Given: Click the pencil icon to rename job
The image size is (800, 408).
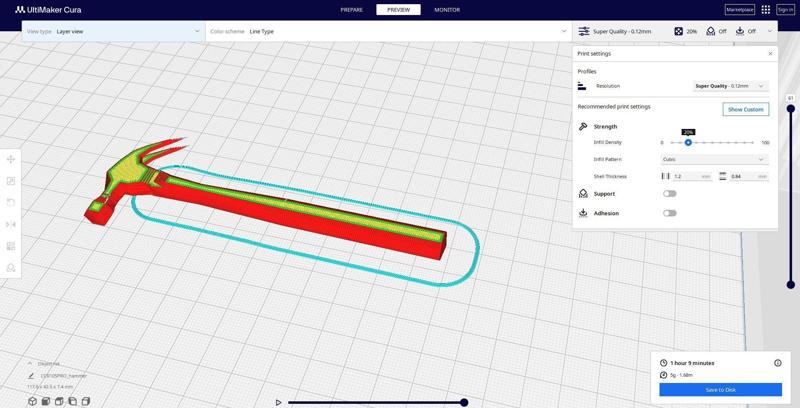Looking at the screenshot, I should tap(31, 376).
